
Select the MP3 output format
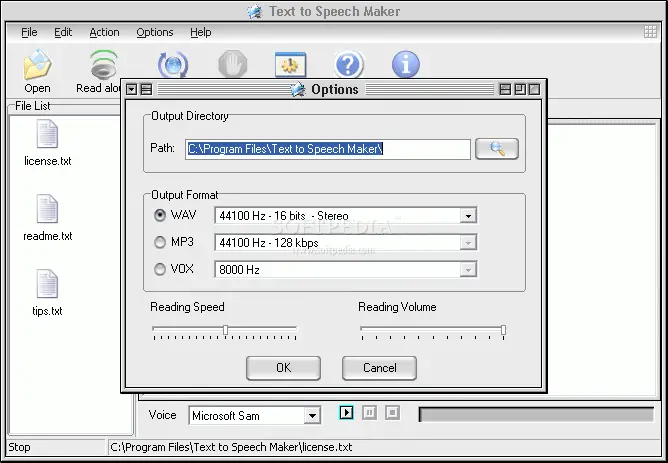160,242
